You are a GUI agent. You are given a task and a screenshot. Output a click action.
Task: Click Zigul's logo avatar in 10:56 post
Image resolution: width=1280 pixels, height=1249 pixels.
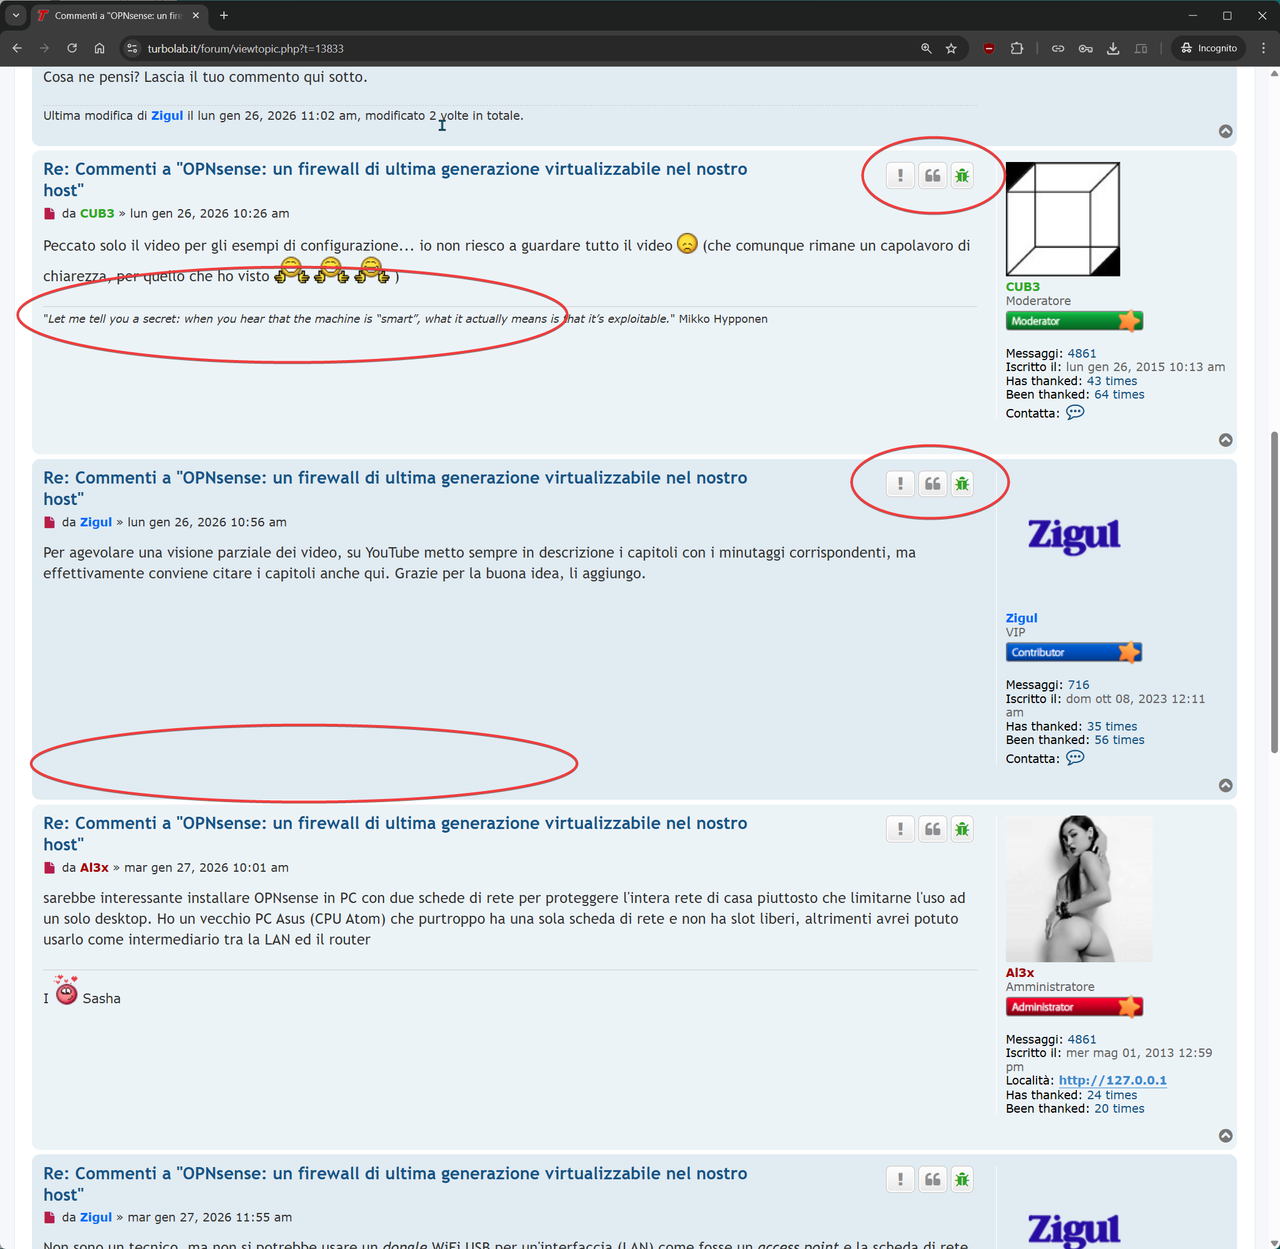coord(1075,536)
